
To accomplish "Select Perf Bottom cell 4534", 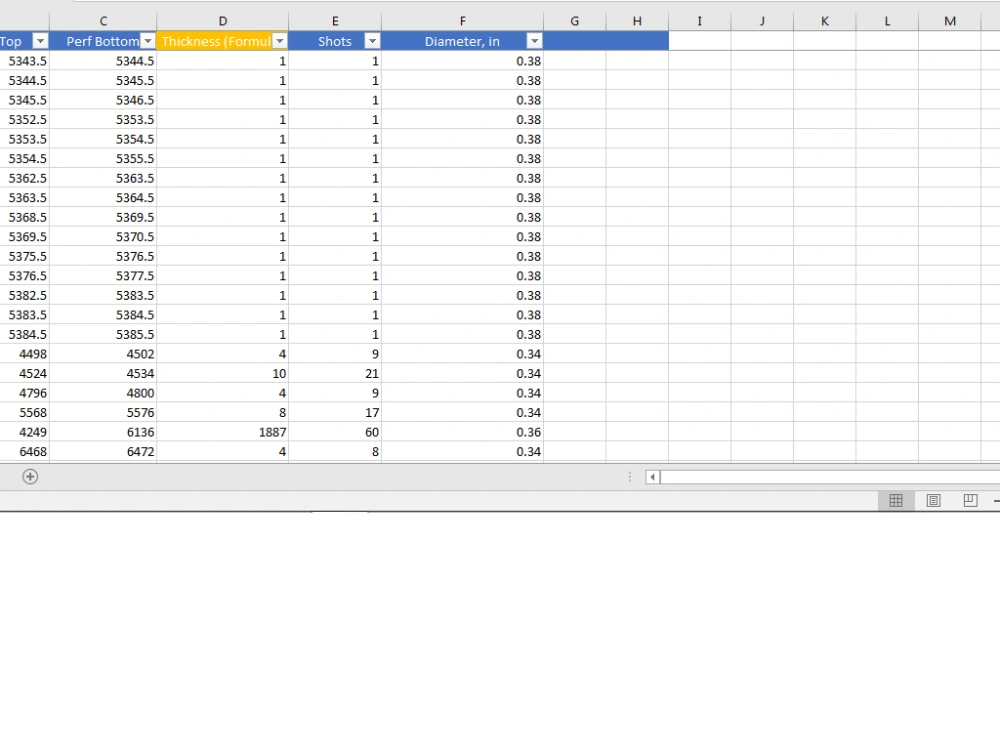I will tap(103, 374).
